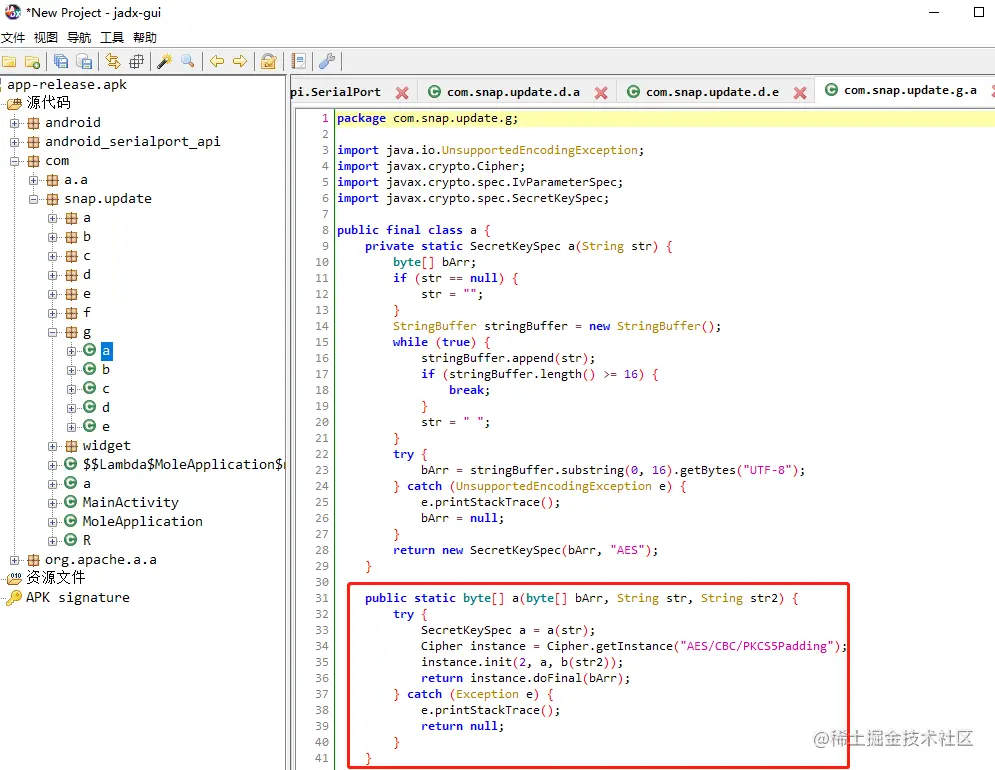Viewport: 995px width, 770px height.
Task: Expand the org.apache.a.a package node
Action: click(x=15, y=561)
